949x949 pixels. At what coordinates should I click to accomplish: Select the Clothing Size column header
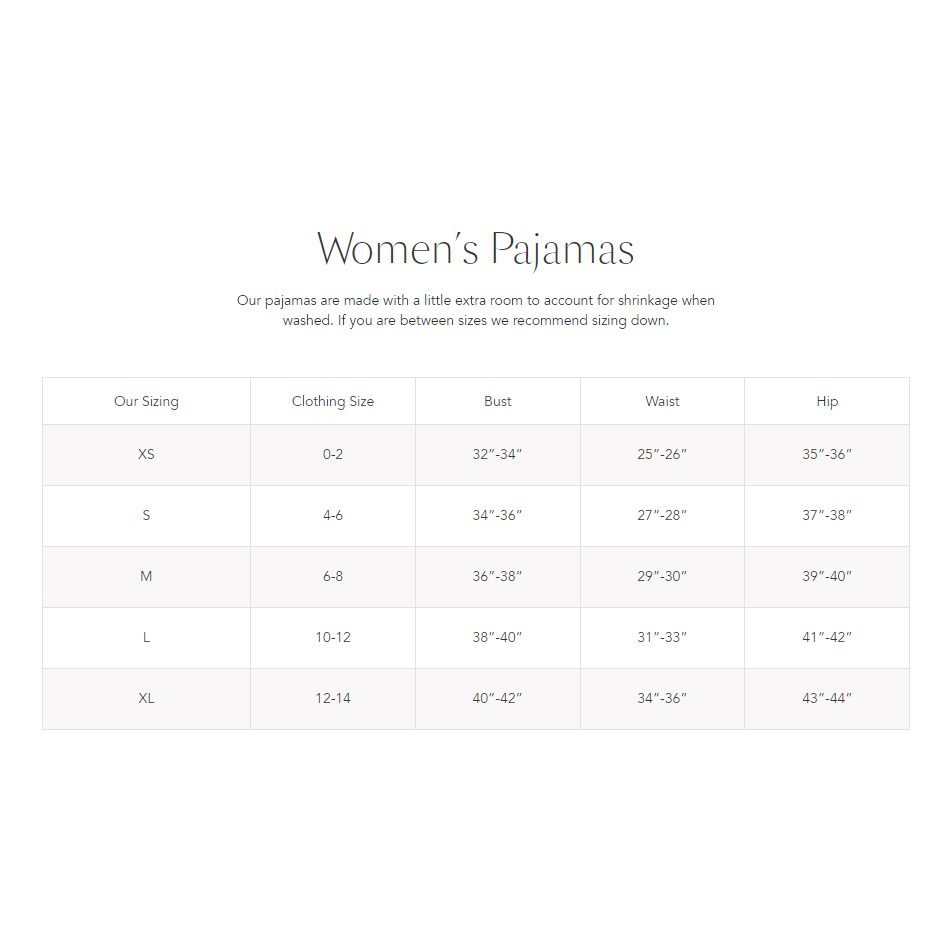pyautogui.click(x=333, y=401)
